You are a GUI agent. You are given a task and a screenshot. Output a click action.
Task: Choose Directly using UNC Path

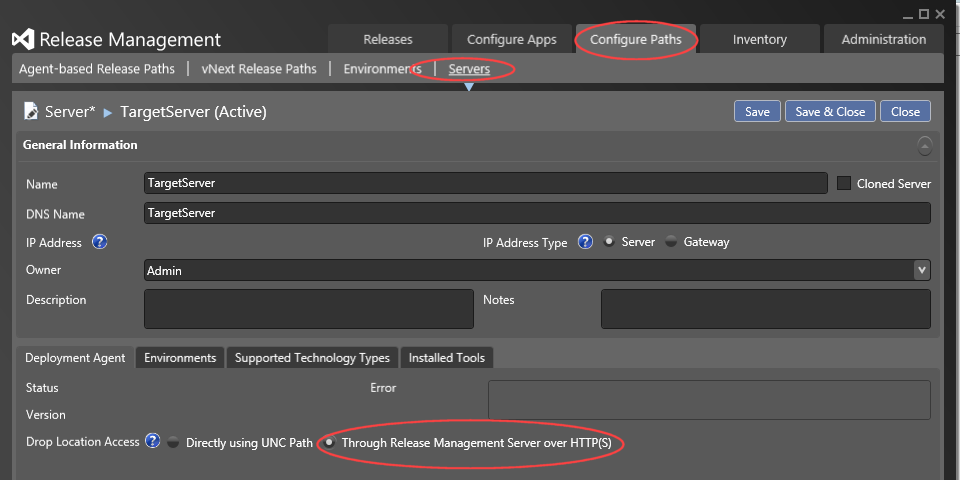click(x=173, y=442)
